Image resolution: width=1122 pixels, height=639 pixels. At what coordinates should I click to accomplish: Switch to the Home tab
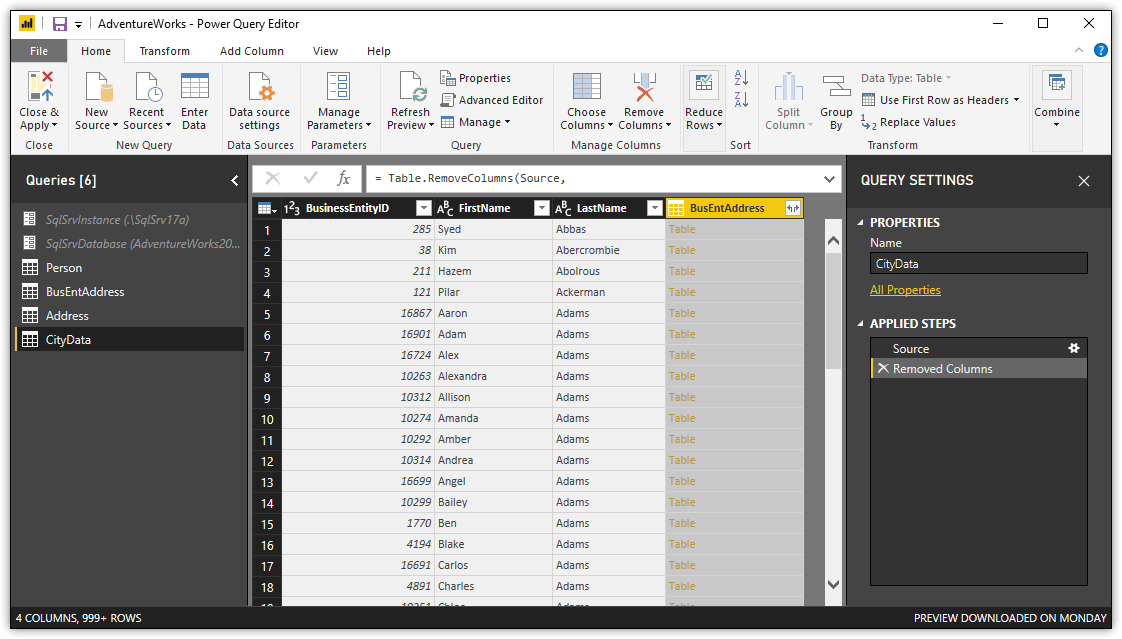pyautogui.click(x=96, y=51)
